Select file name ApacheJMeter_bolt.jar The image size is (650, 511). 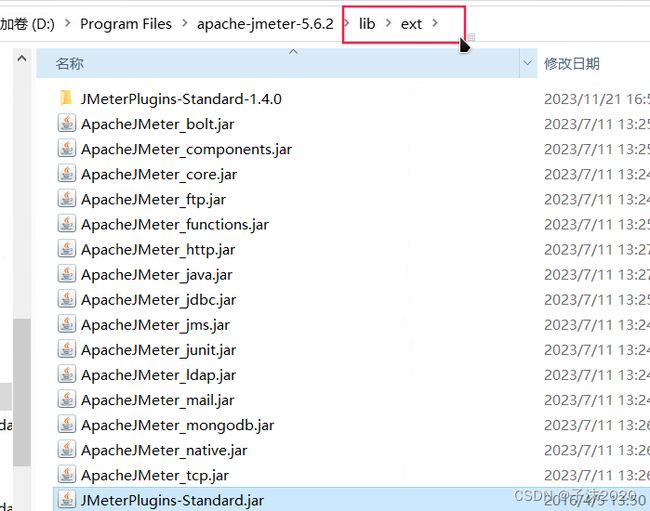click(x=158, y=124)
